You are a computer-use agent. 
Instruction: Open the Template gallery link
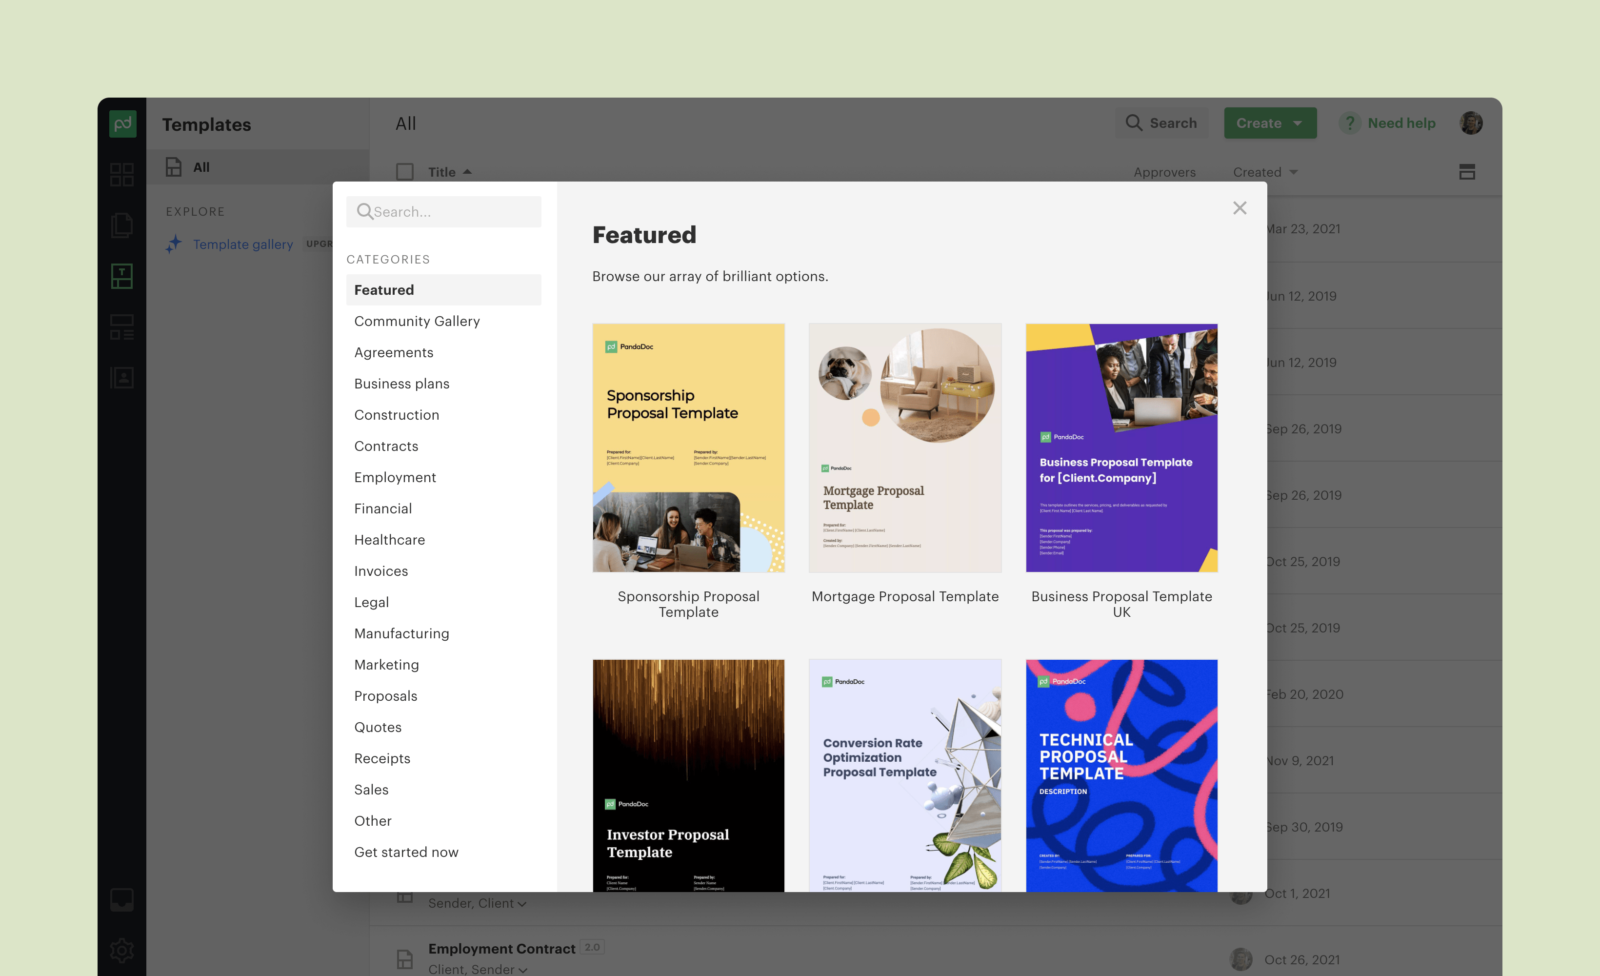pyautogui.click(x=243, y=244)
